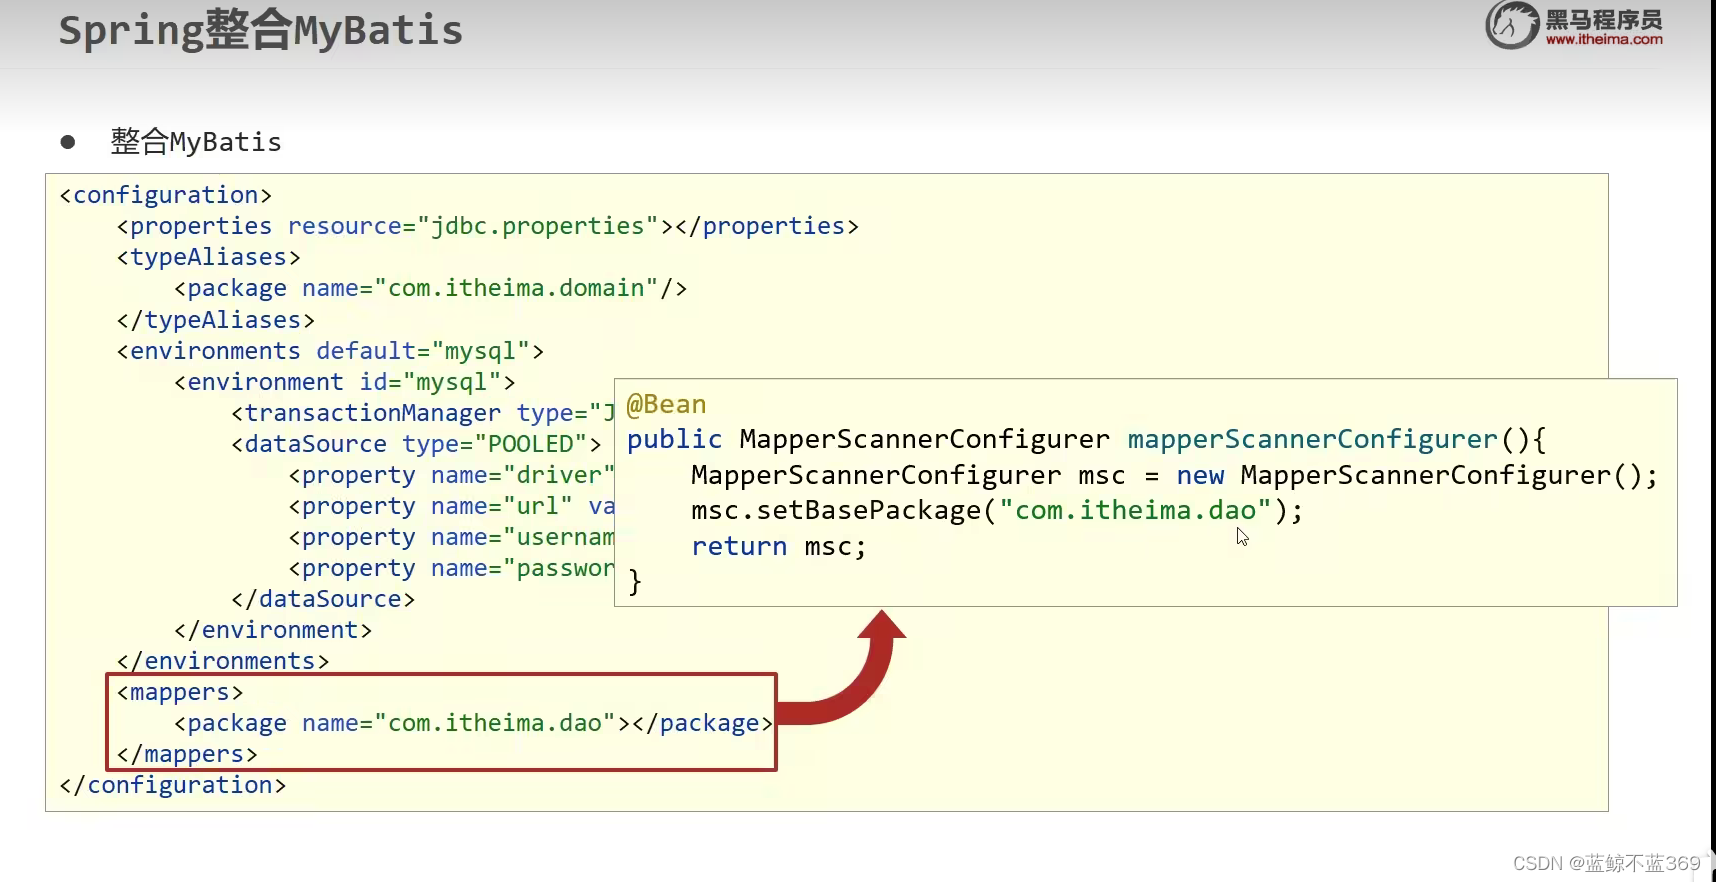Screen dimensions: 1716x882
Task: Click the closing </typeAliases> tag
Action: point(216,320)
